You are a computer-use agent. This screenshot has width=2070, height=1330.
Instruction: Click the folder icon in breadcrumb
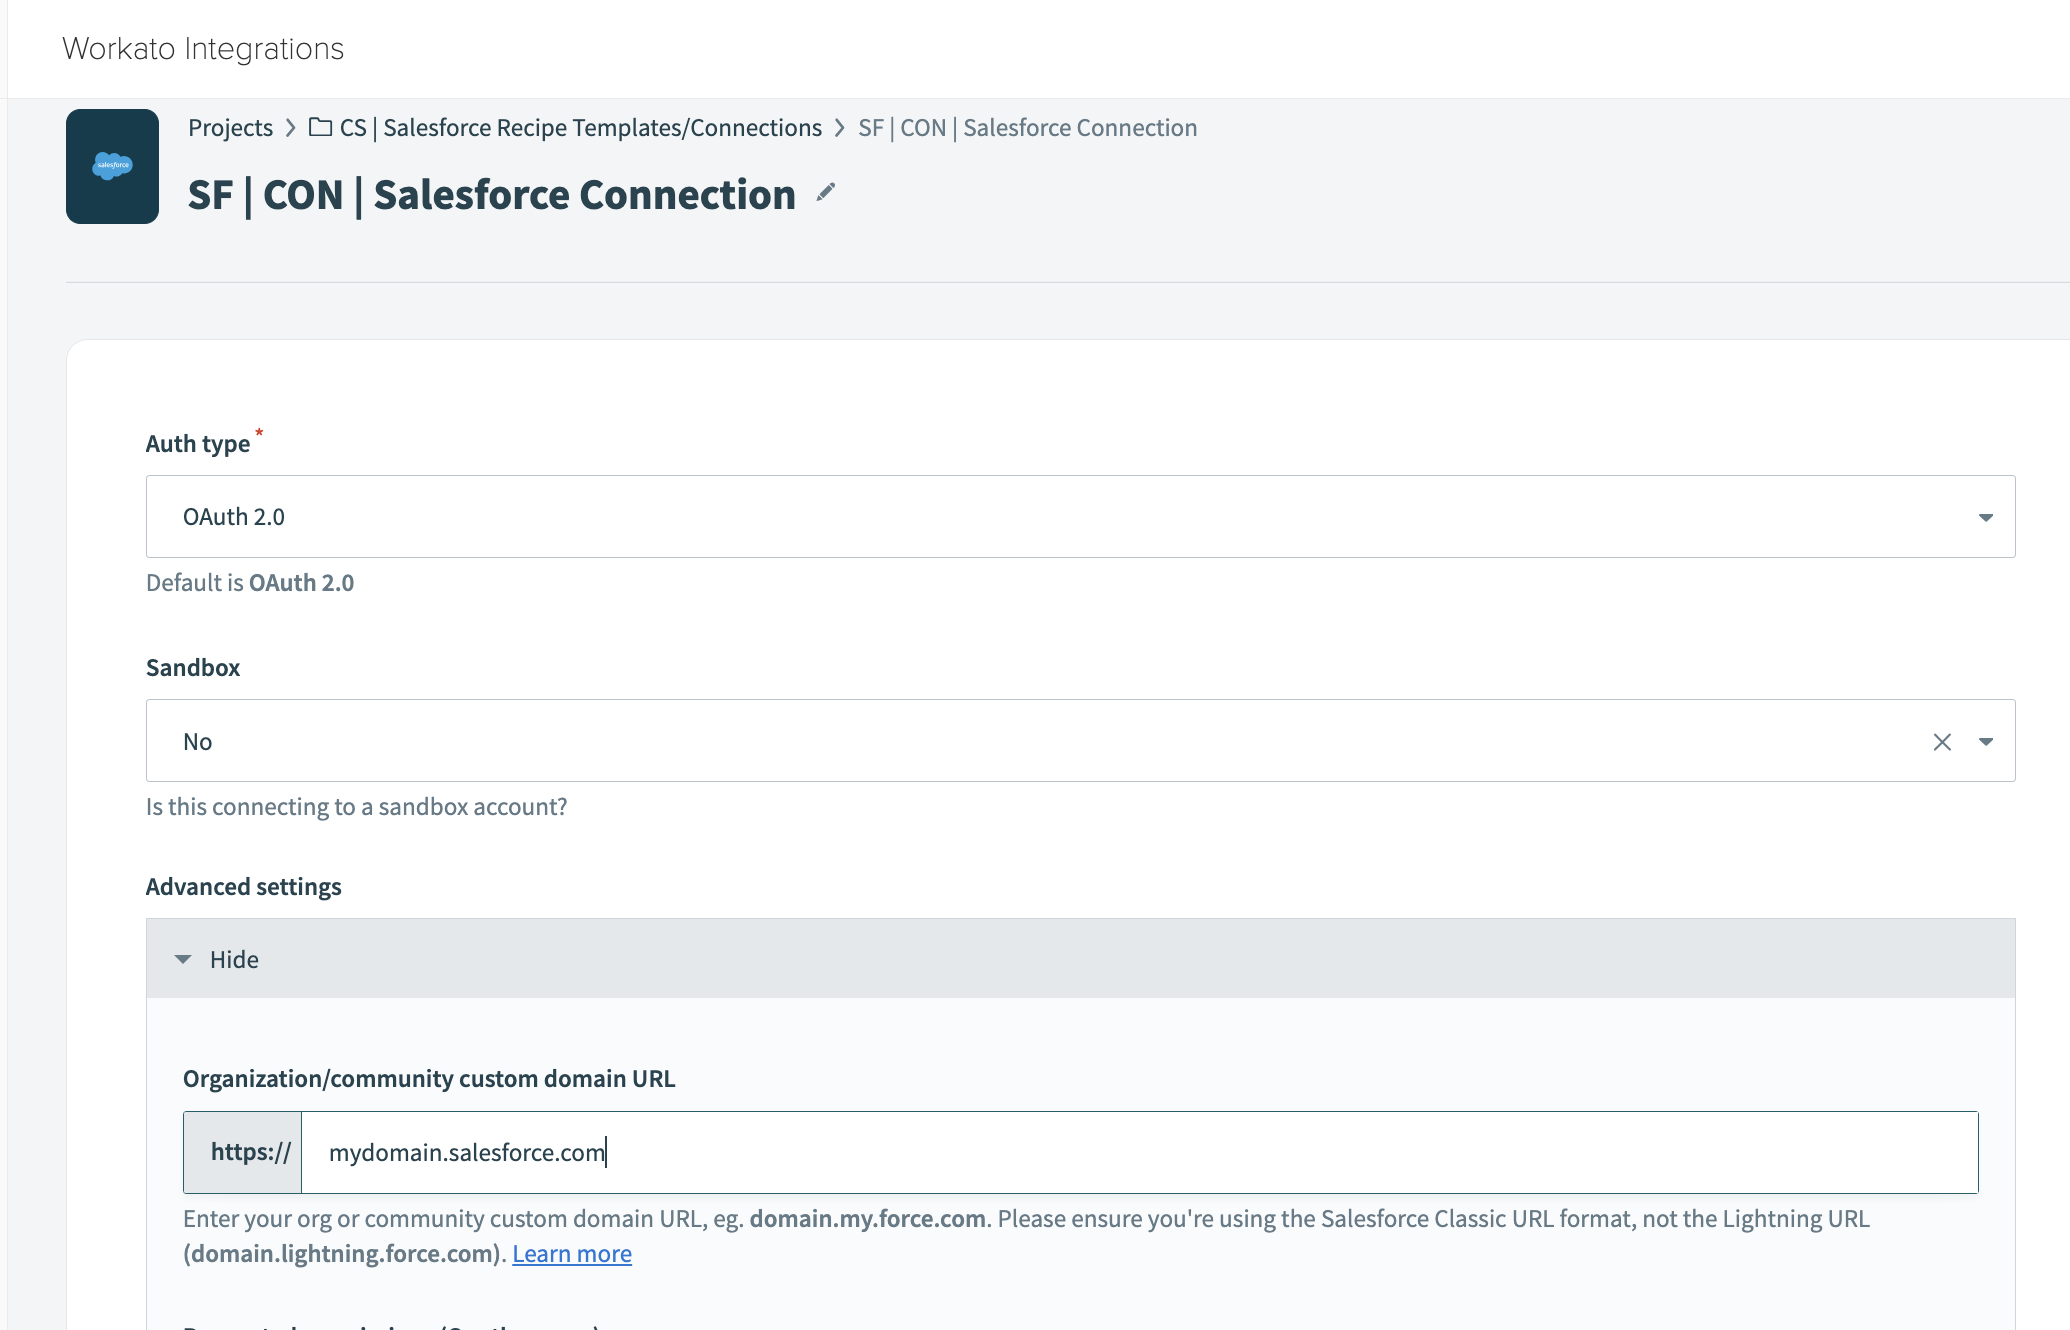point(320,127)
